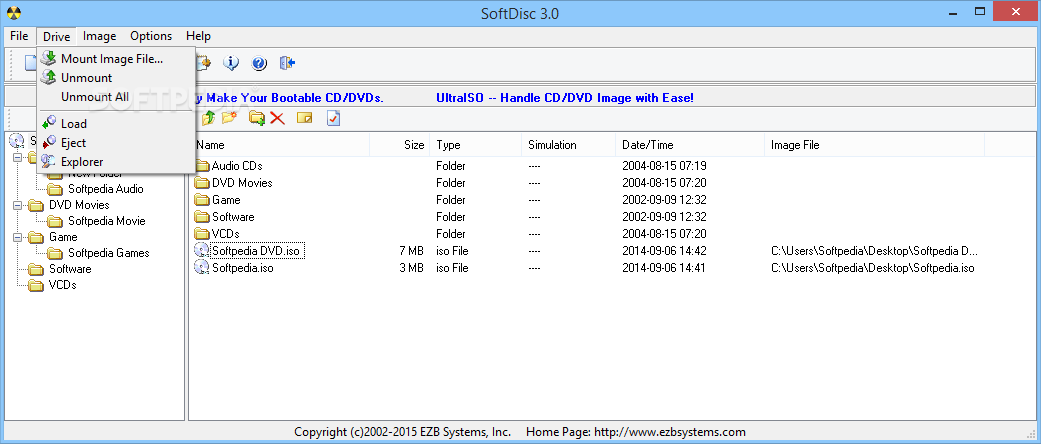Click the Exit door toolbar icon
This screenshot has height=444, width=1041.
pyautogui.click(x=287, y=63)
